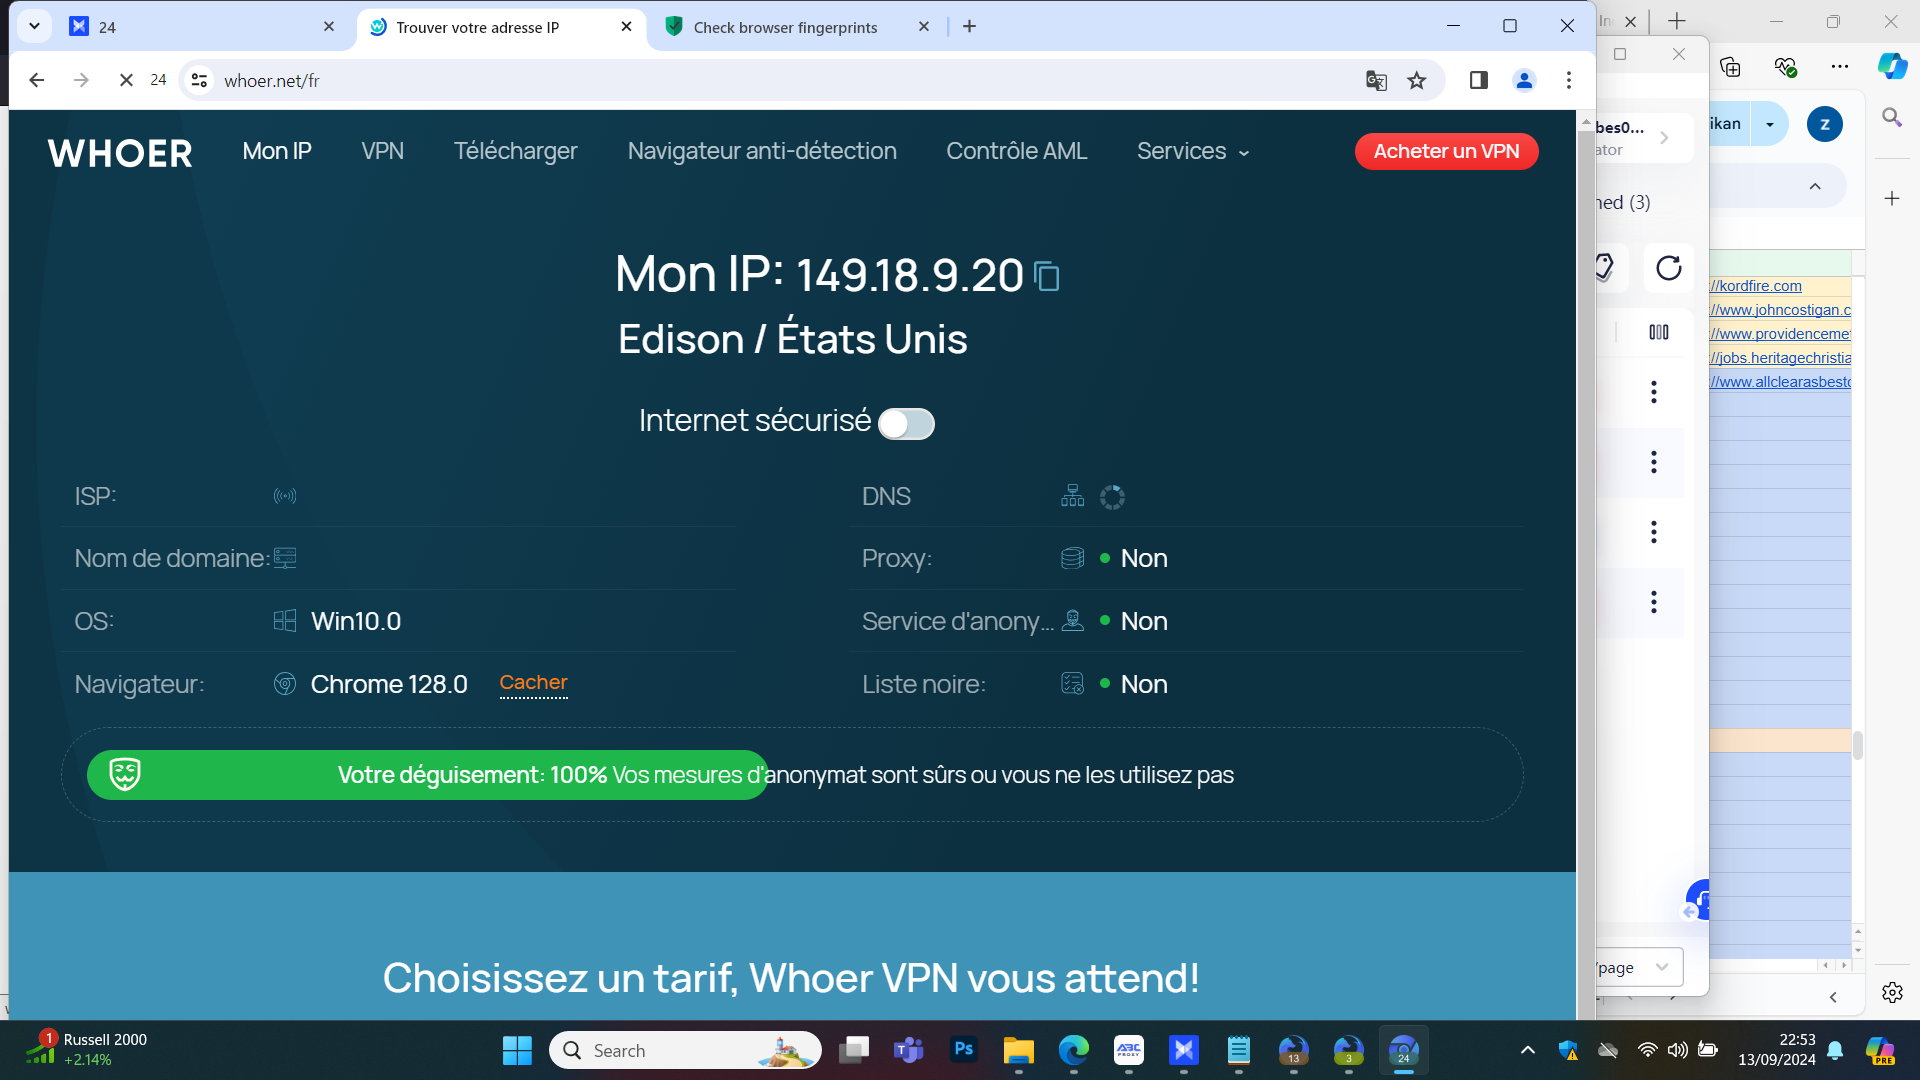Open File Explorer from the taskbar

[1019, 1050]
